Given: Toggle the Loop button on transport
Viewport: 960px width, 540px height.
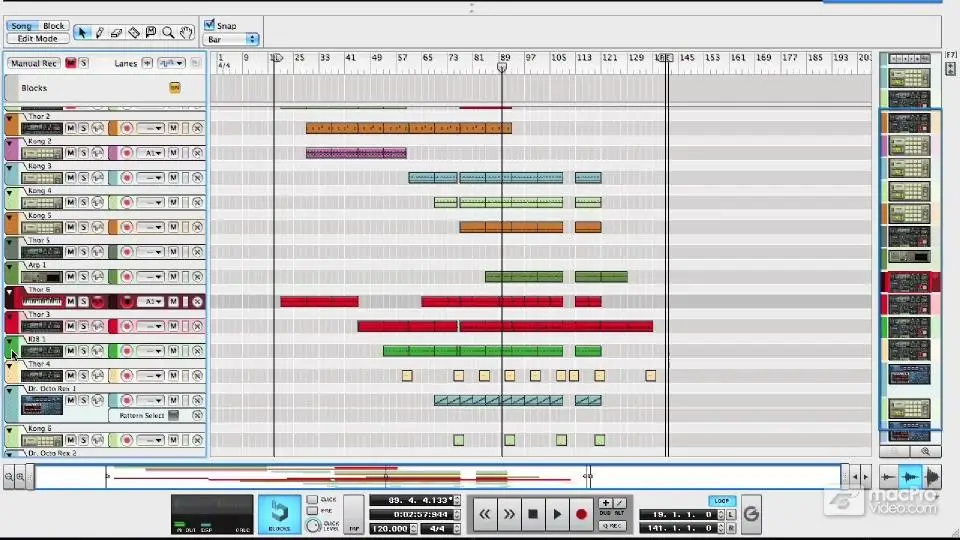Looking at the screenshot, I should click(x=721, y=501).
